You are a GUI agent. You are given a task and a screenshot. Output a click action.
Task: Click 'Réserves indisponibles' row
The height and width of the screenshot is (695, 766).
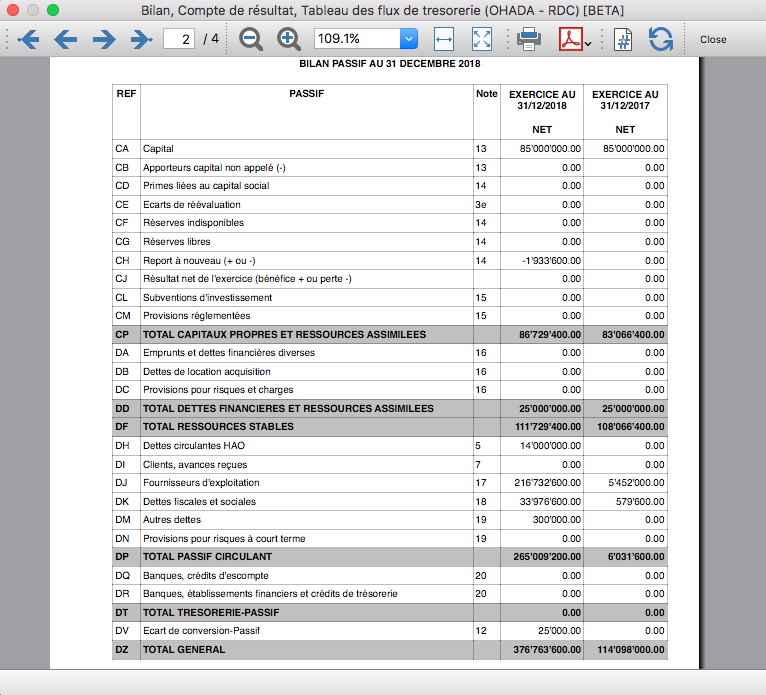point(193,223)
